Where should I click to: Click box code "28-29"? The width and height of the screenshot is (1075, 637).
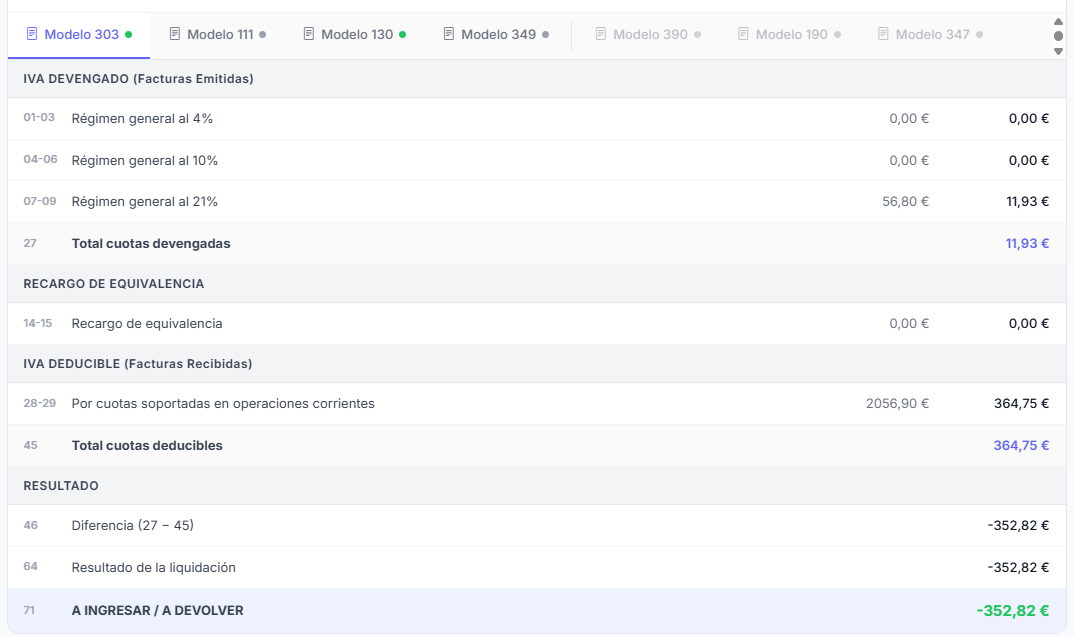pyautogui.click(x=40, y=403)
